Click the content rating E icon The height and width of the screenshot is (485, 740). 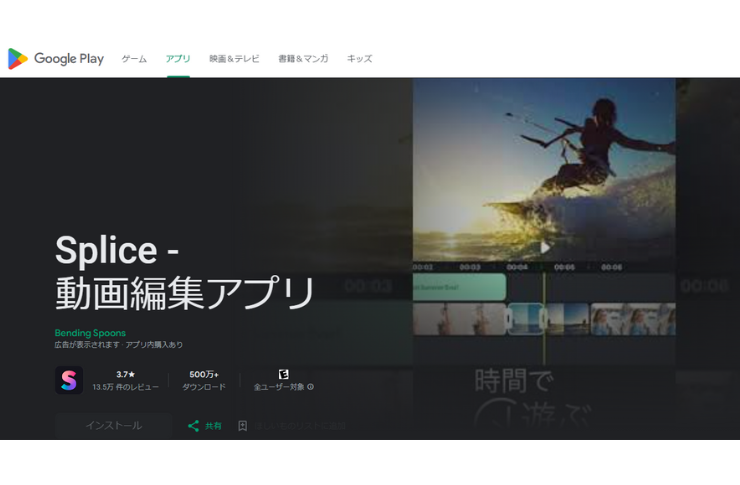point(283,374)
